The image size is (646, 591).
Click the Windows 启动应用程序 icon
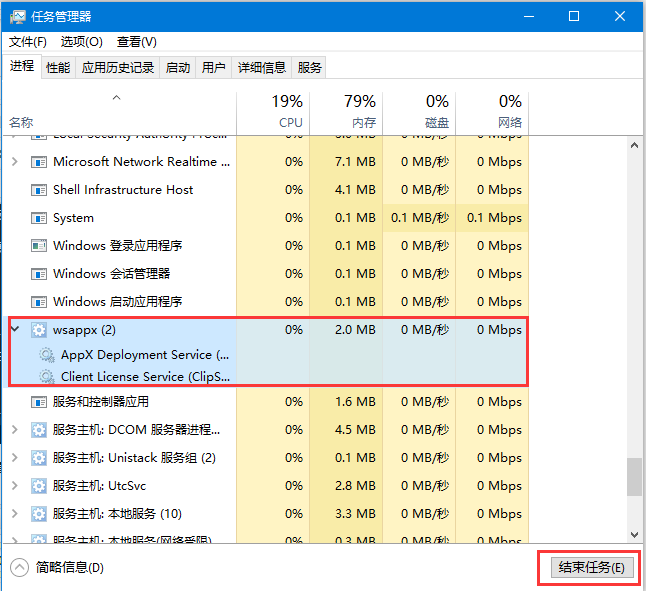click(39, 302)
